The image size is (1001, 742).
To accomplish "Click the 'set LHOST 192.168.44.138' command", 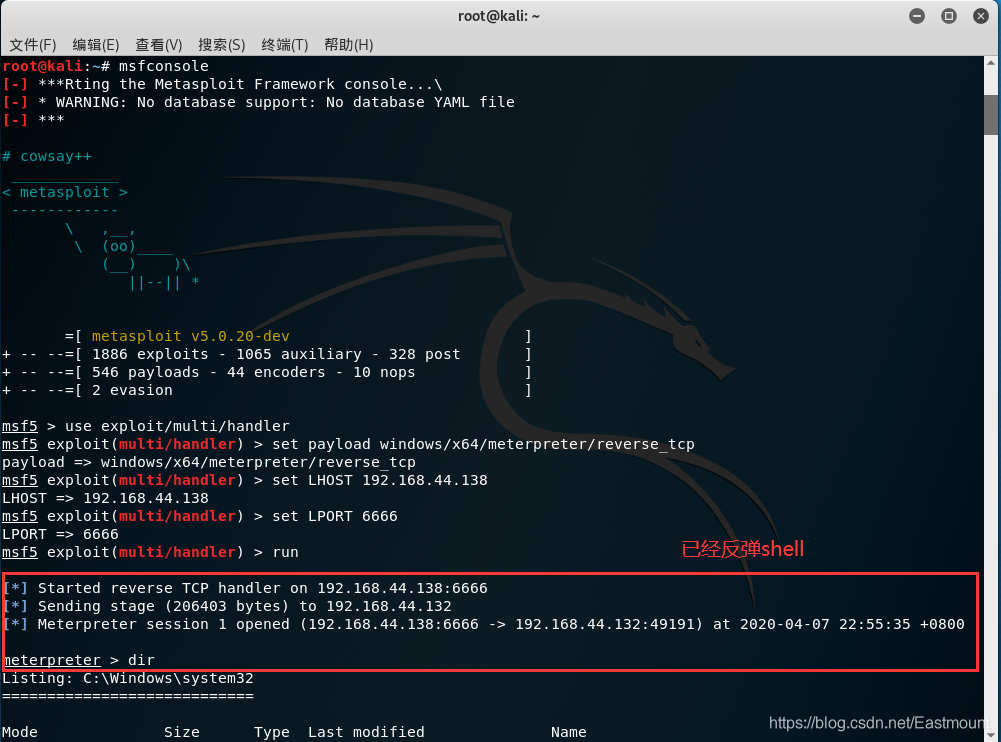I will point(380,480).
